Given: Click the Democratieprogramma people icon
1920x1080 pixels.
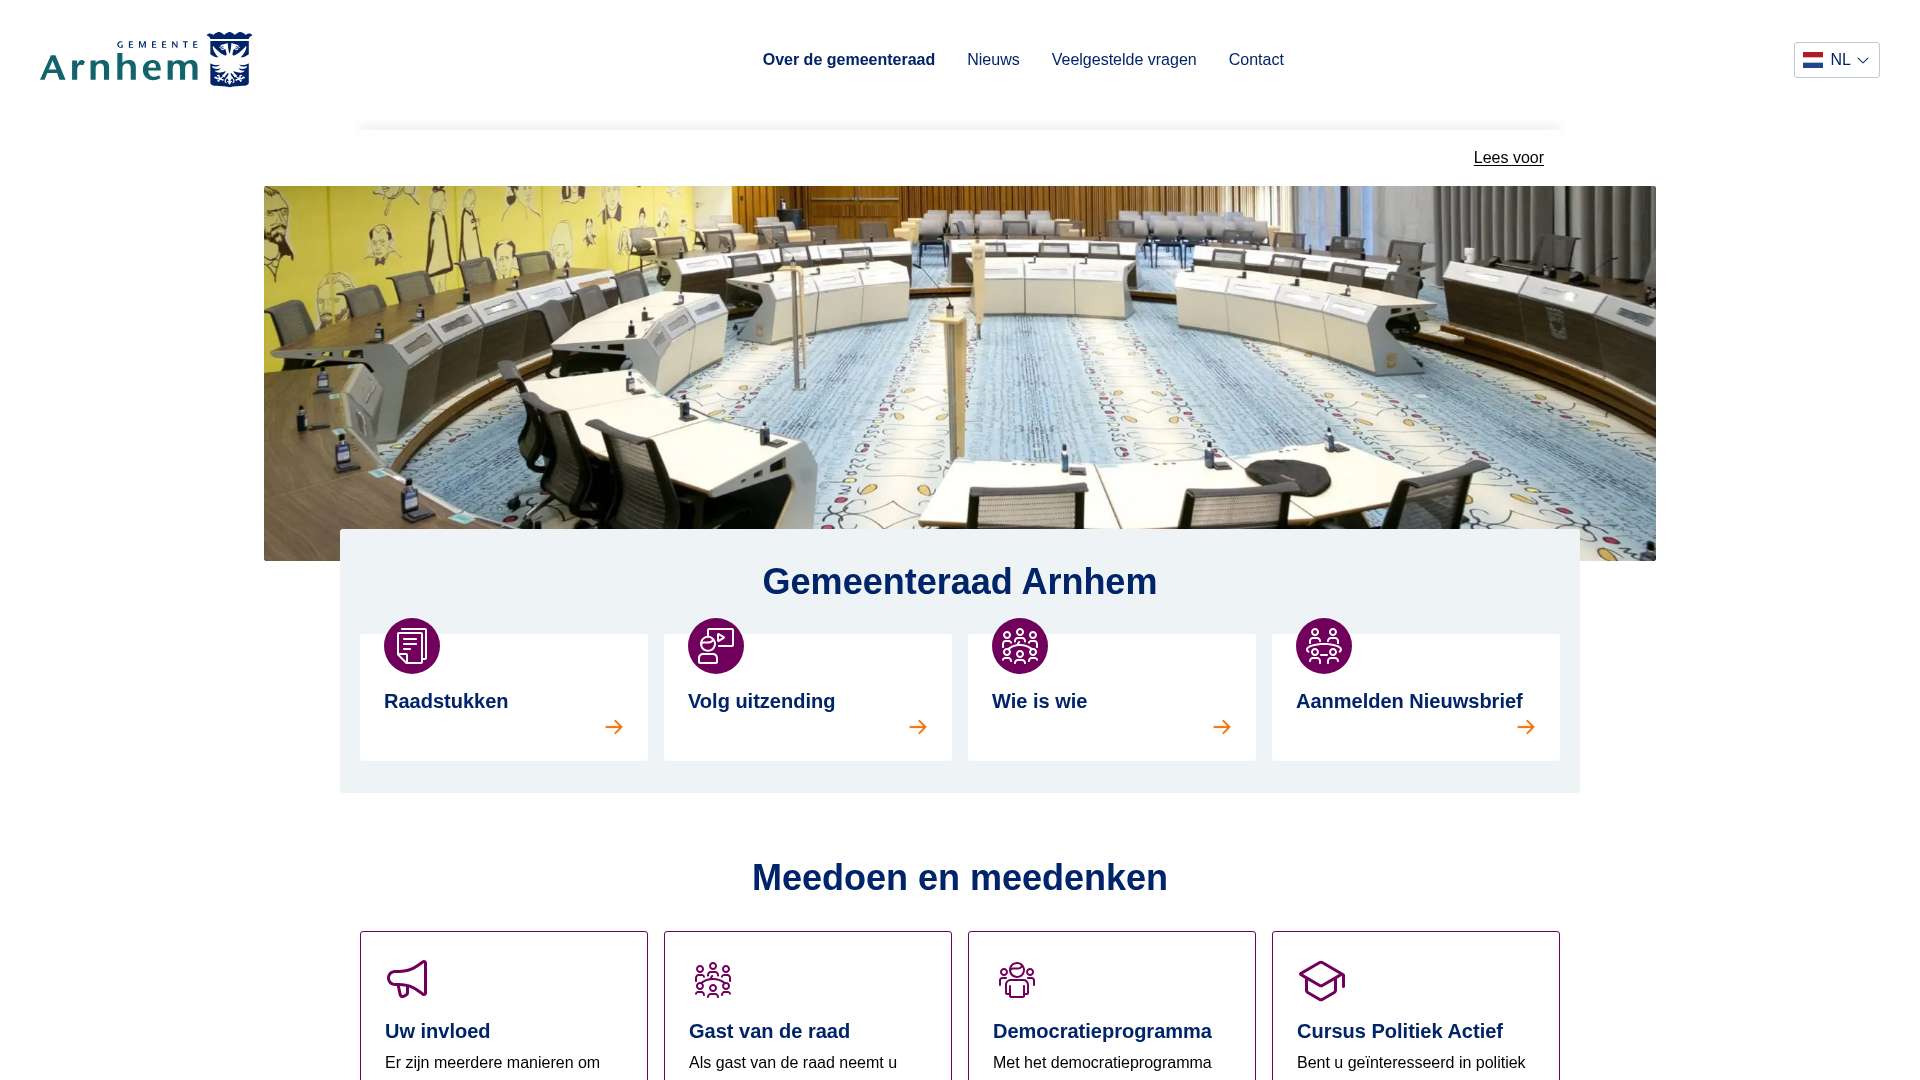Looking at the screenshot, I should coord(1017,980).
